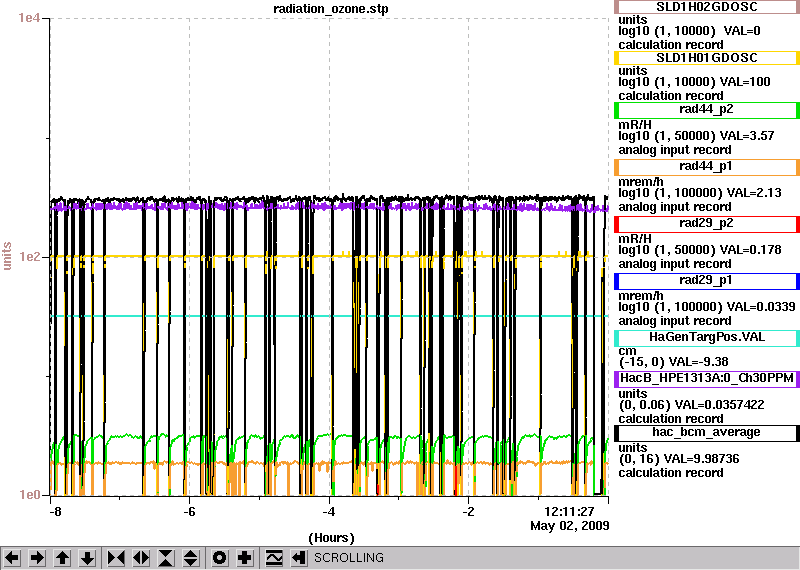Click the vertical 'units' y-axis title
Image resolution: width=800 pixels, height=570 pixels.
pos(7,256)
